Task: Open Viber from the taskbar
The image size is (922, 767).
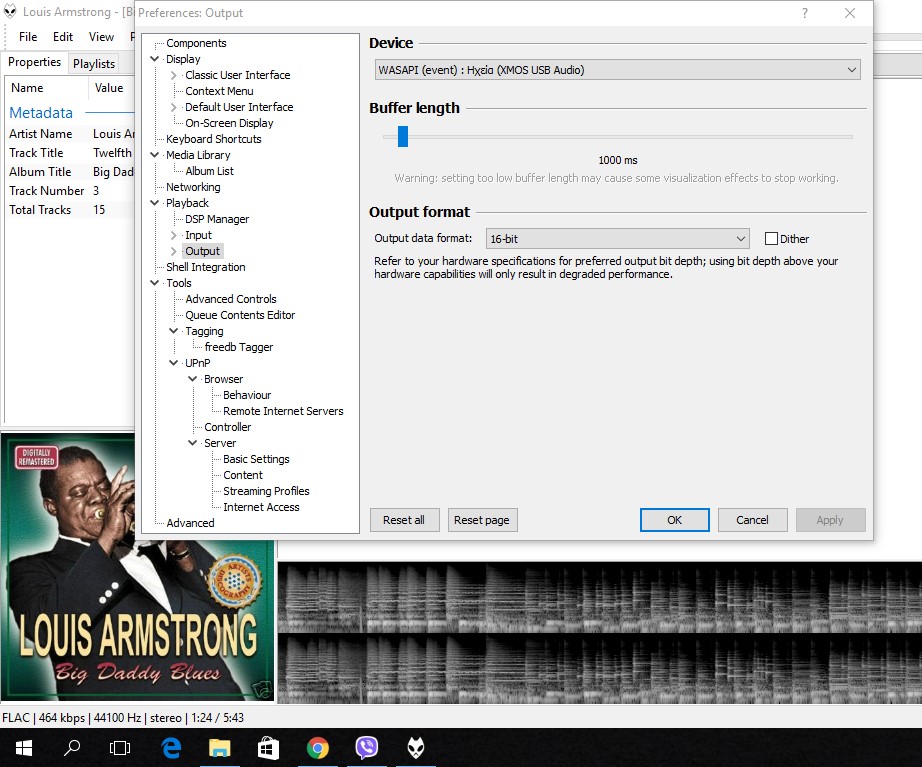Action: (x=367, y=747)
